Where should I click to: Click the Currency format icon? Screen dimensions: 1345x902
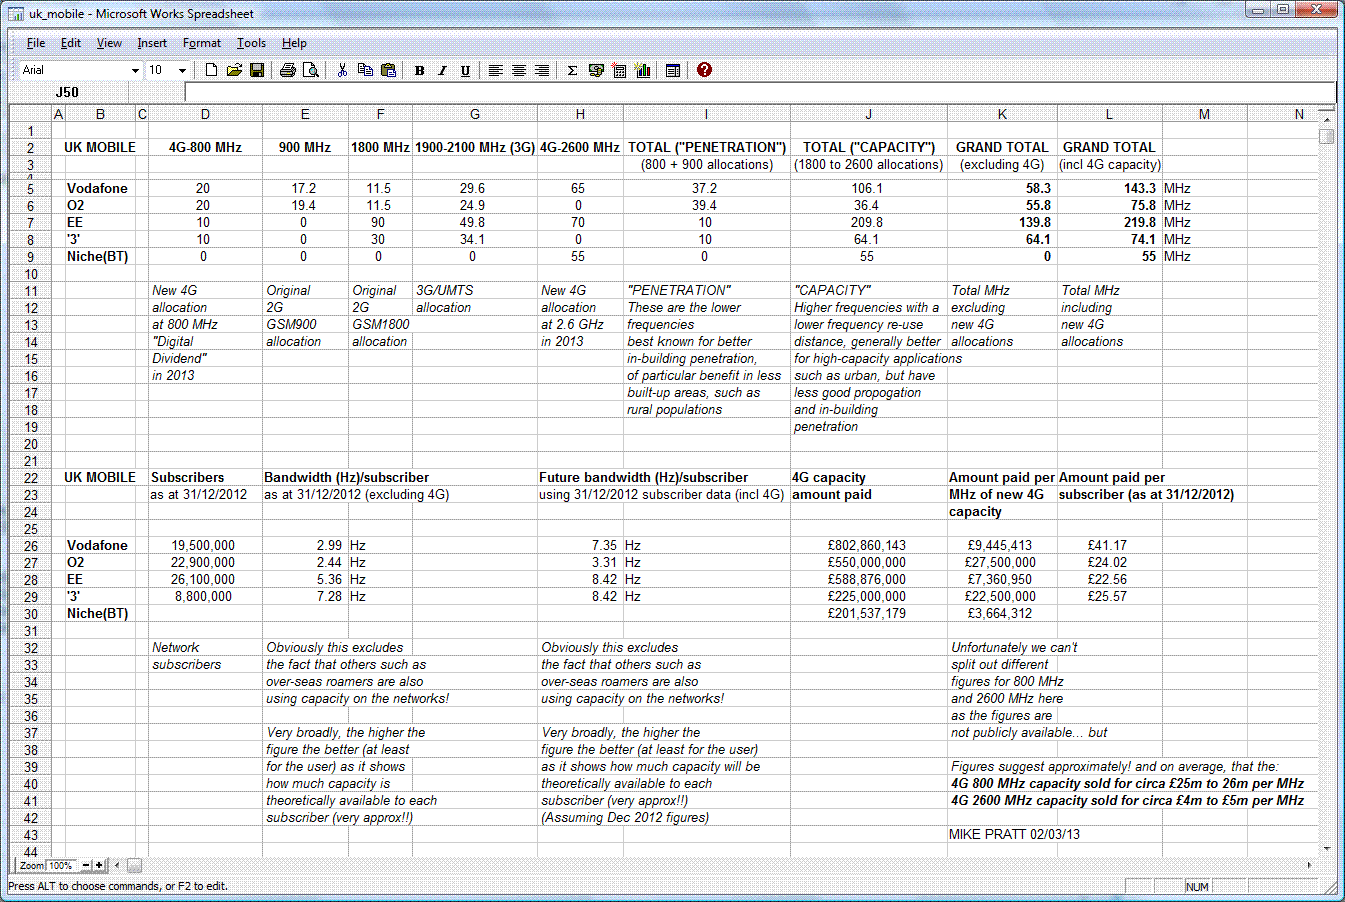[596, 70]
